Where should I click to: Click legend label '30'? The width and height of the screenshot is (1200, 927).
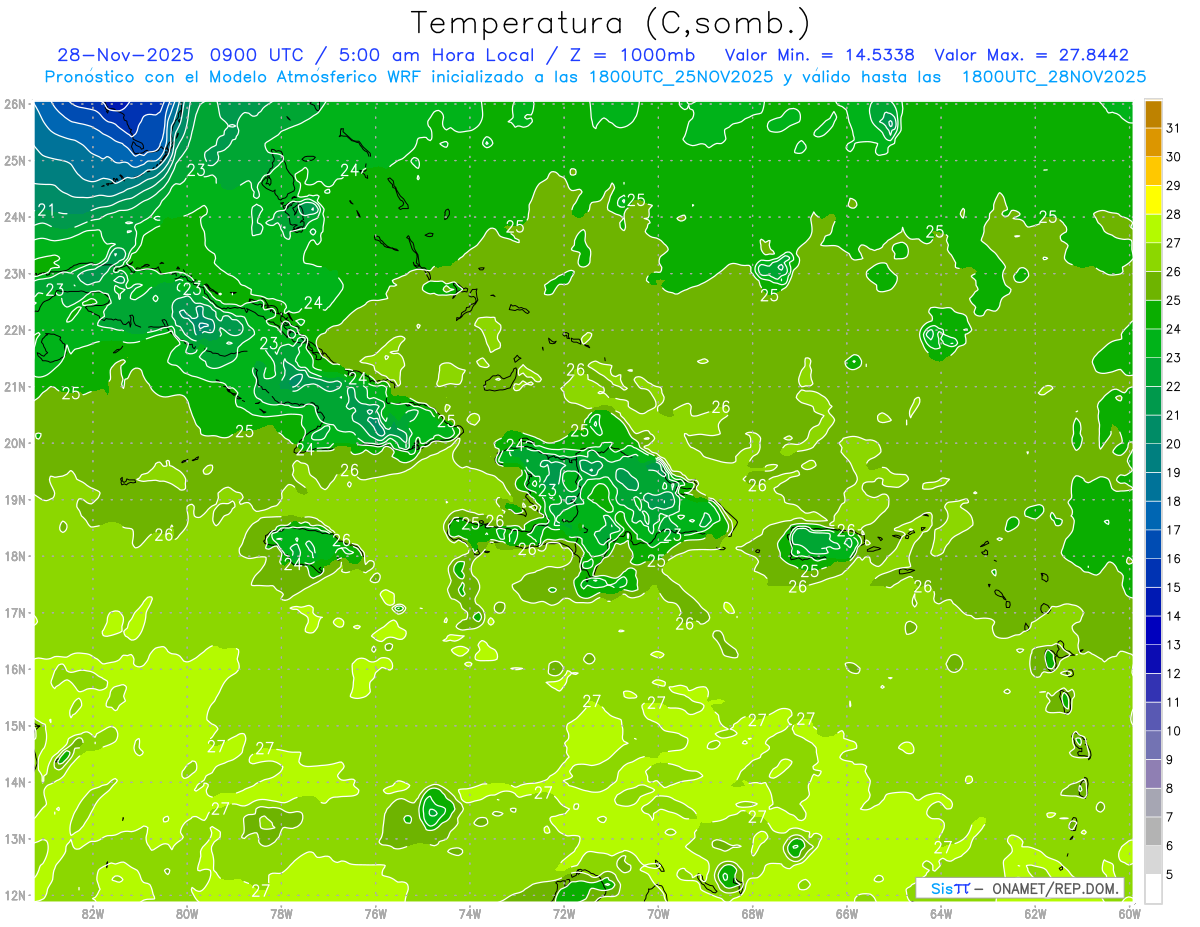[1173, 157]
